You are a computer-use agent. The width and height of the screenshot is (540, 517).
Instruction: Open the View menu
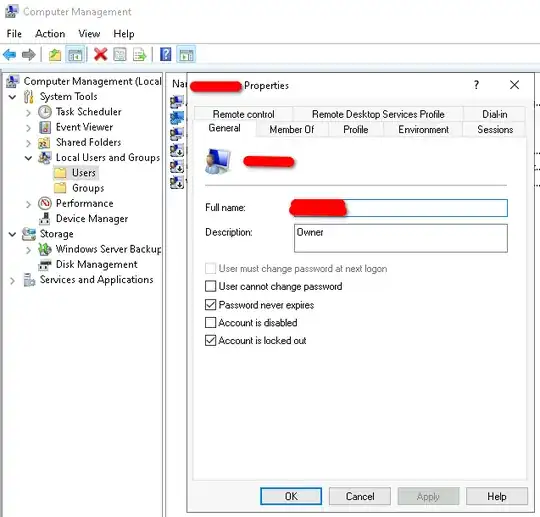89,34
